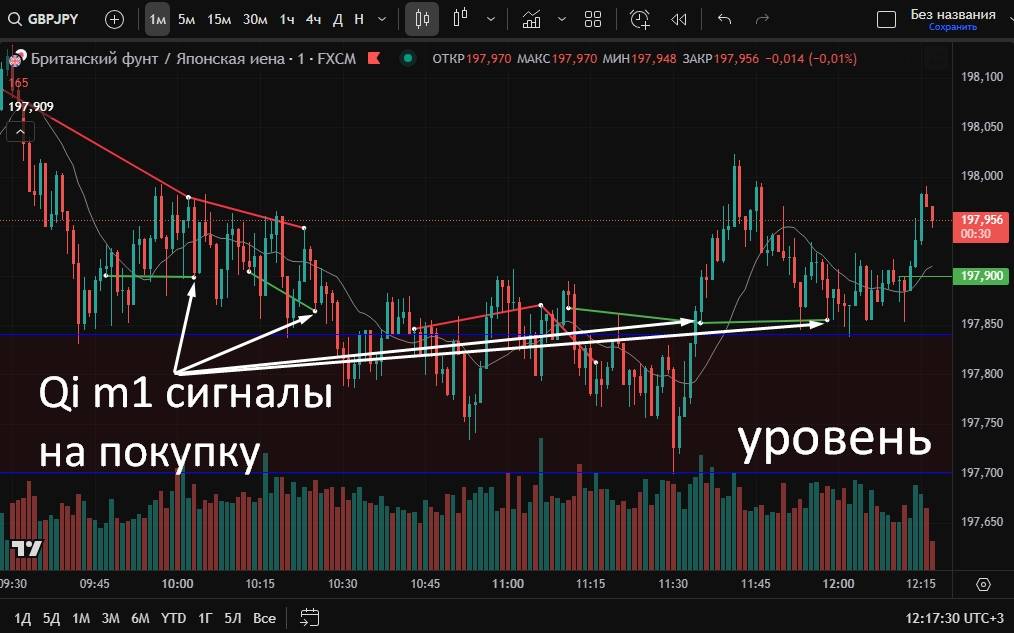Screen dimensions: 1014x633
Task: Click the green 197,900 price label
Action: pyautogui.click(x=980, y=276)
